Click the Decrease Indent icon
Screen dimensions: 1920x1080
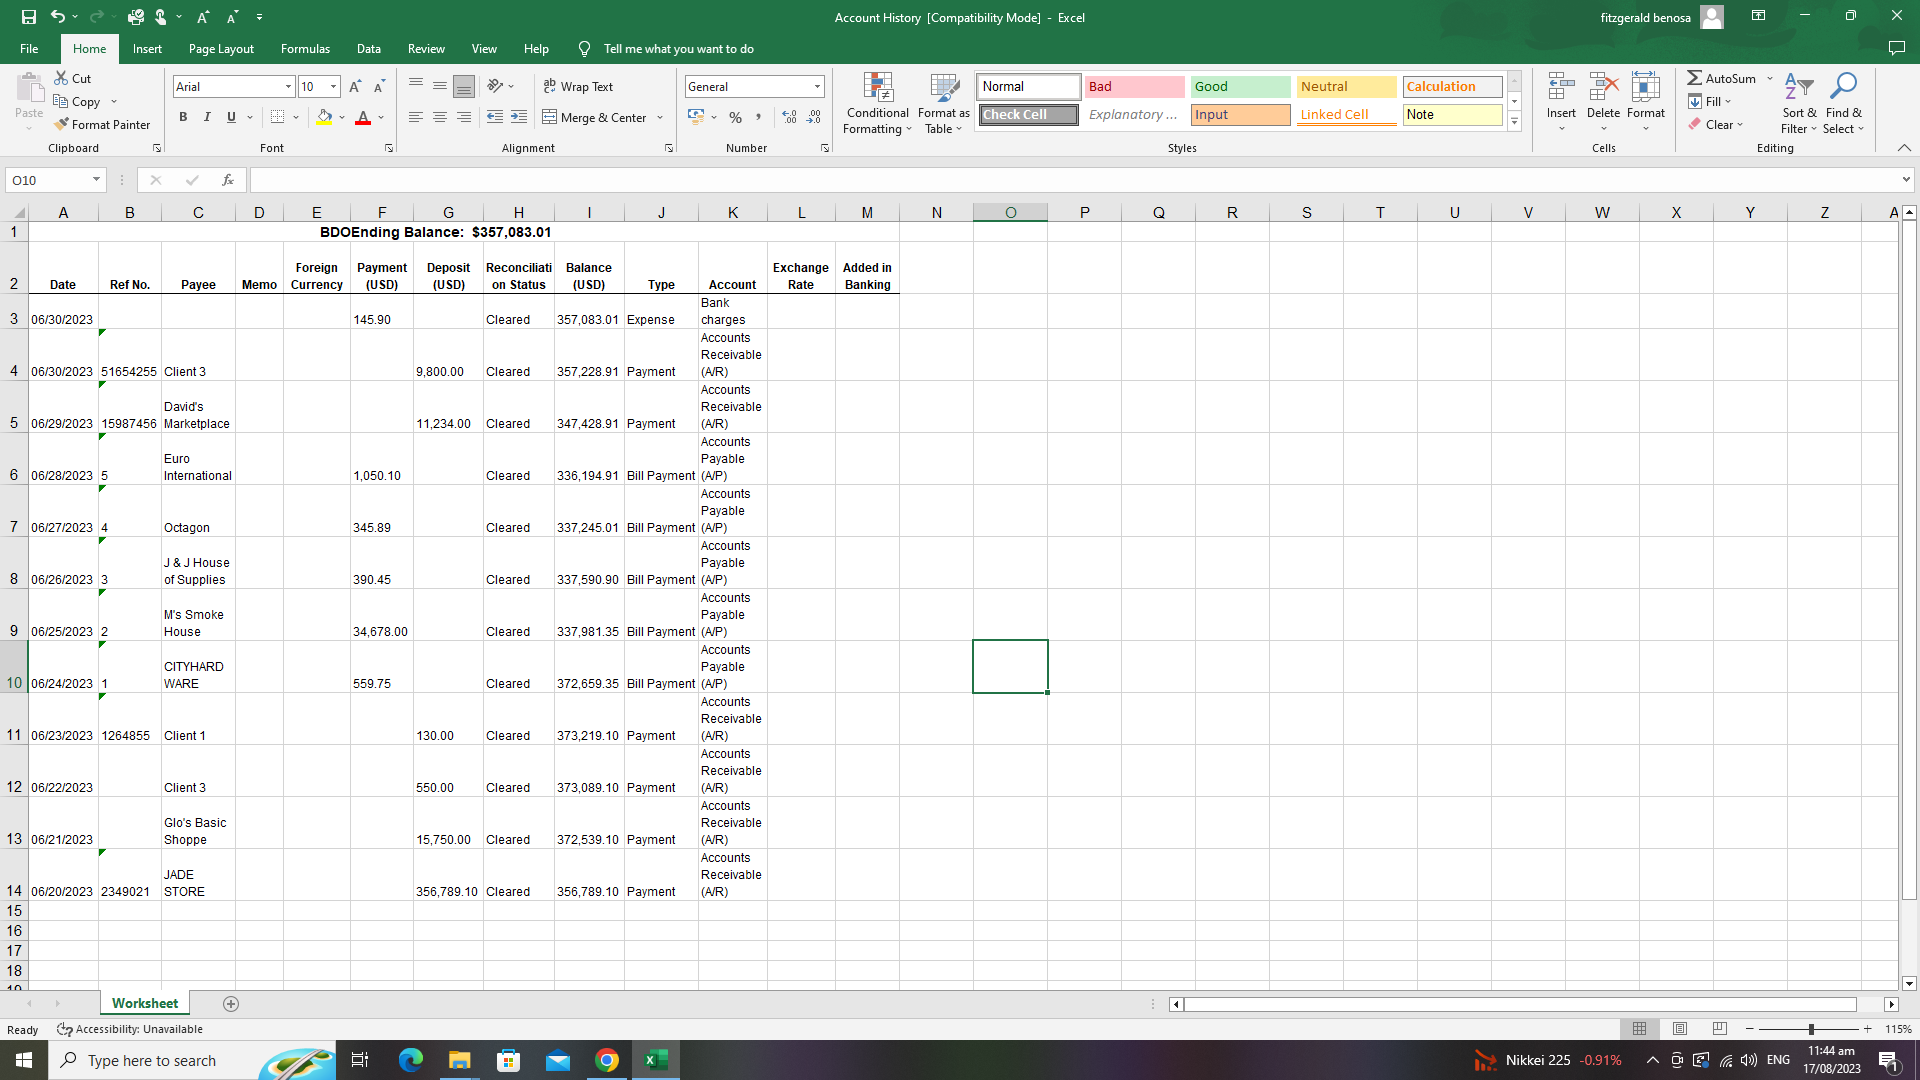(494, 117)
